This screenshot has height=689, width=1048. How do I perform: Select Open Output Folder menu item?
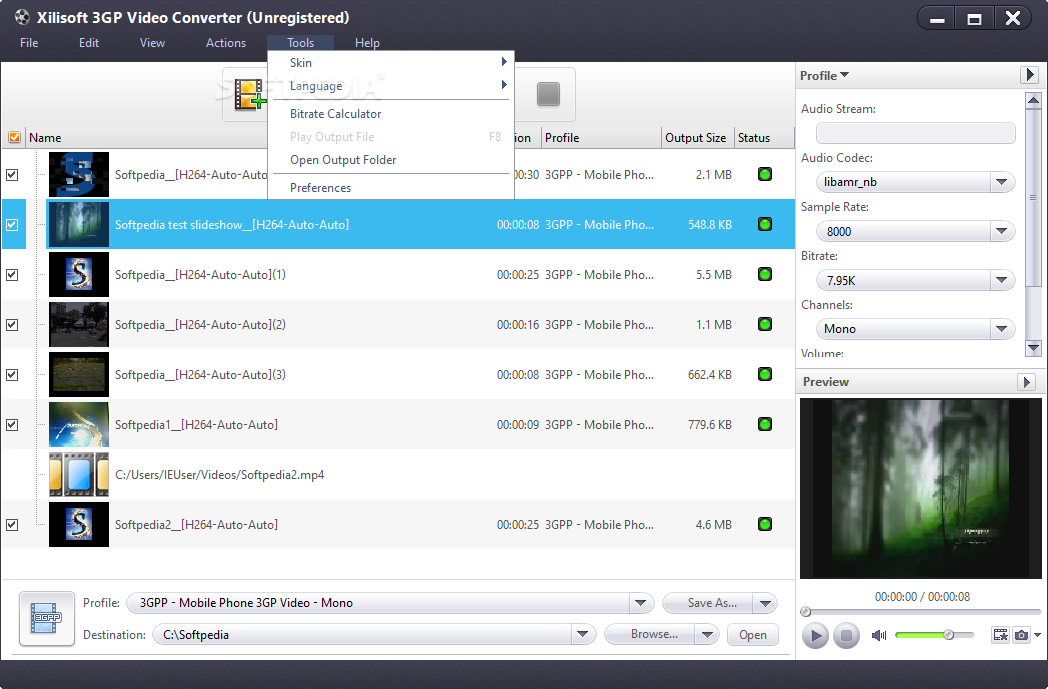point(391,160)
